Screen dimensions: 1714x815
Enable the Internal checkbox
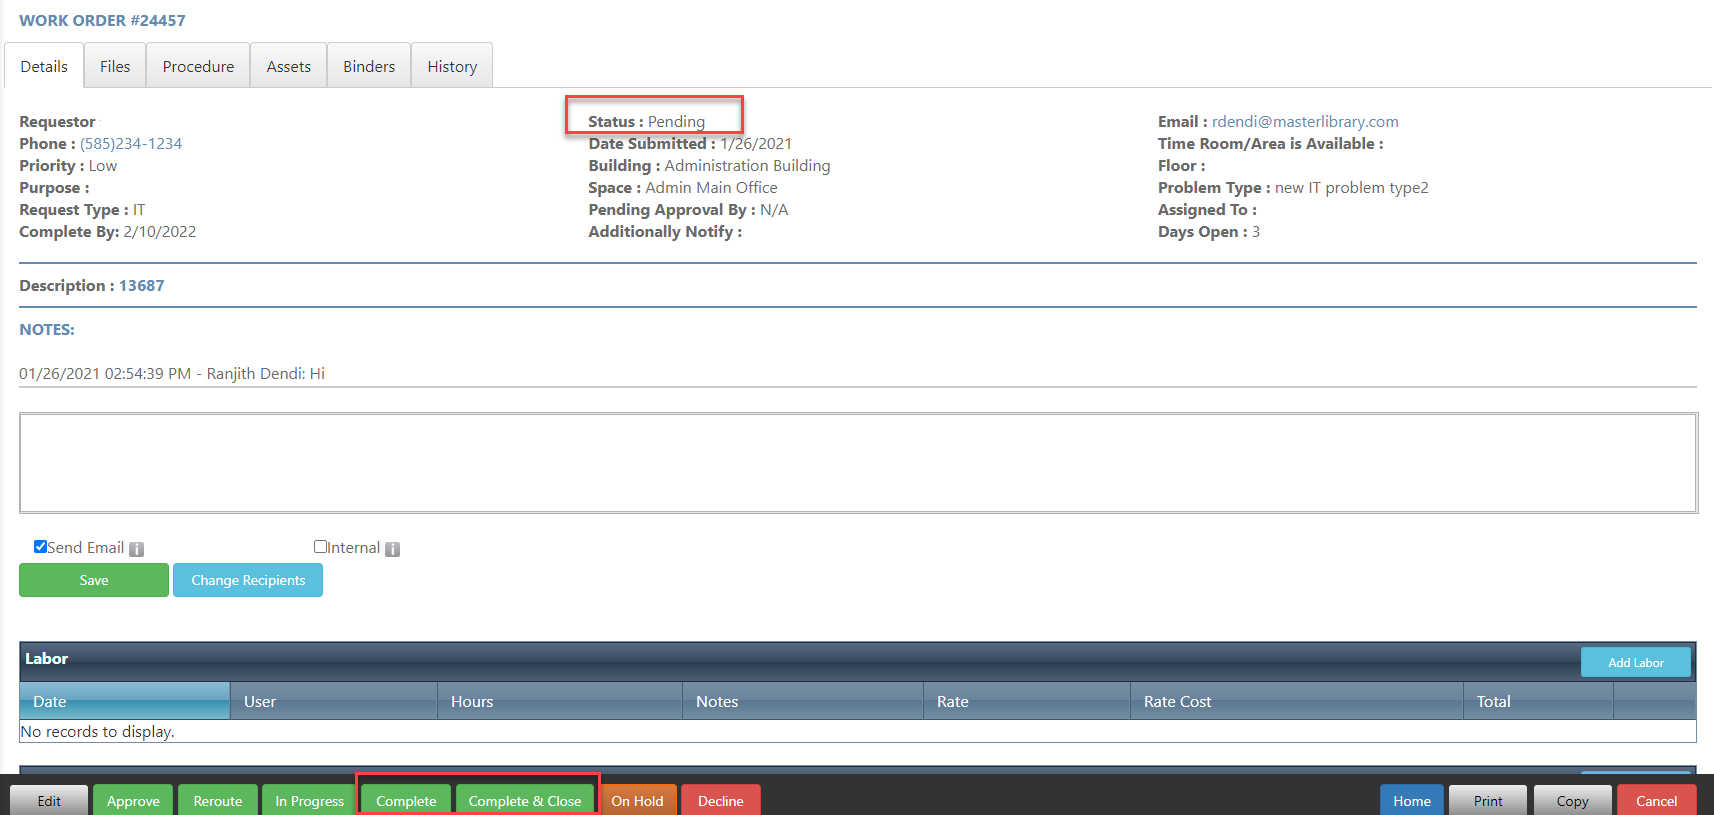pos(320,547)
